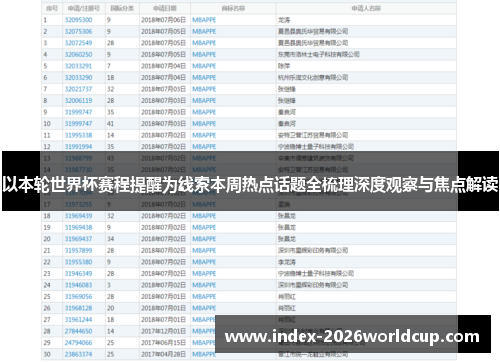The image size is (500, 362).
Task: Open the MBAPPE trademark link in row 1
Action: 204,20
